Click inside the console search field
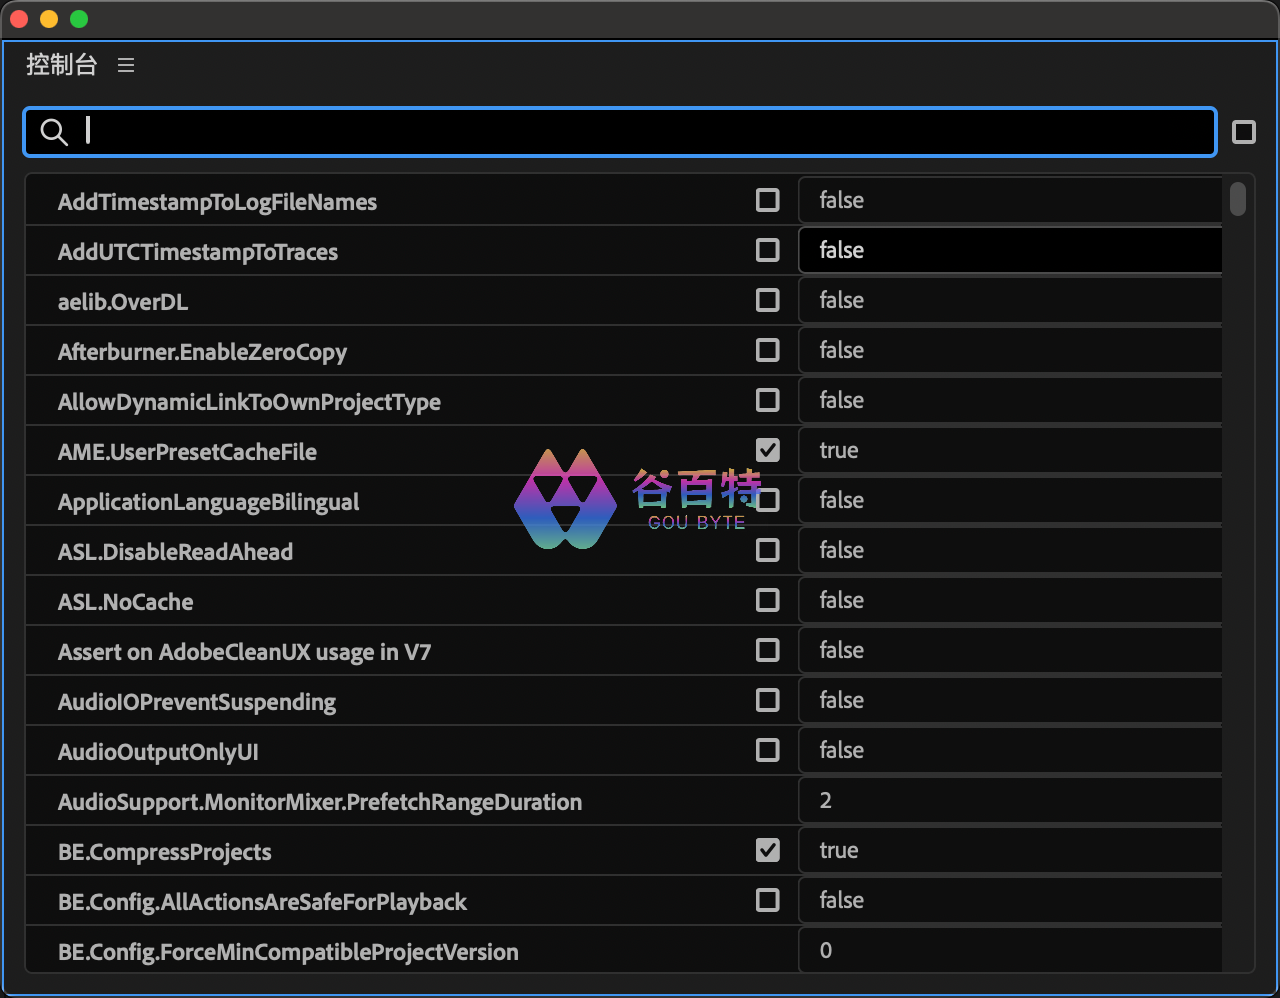The width and height of the screenshot is (1280, 998). [640, 132]
